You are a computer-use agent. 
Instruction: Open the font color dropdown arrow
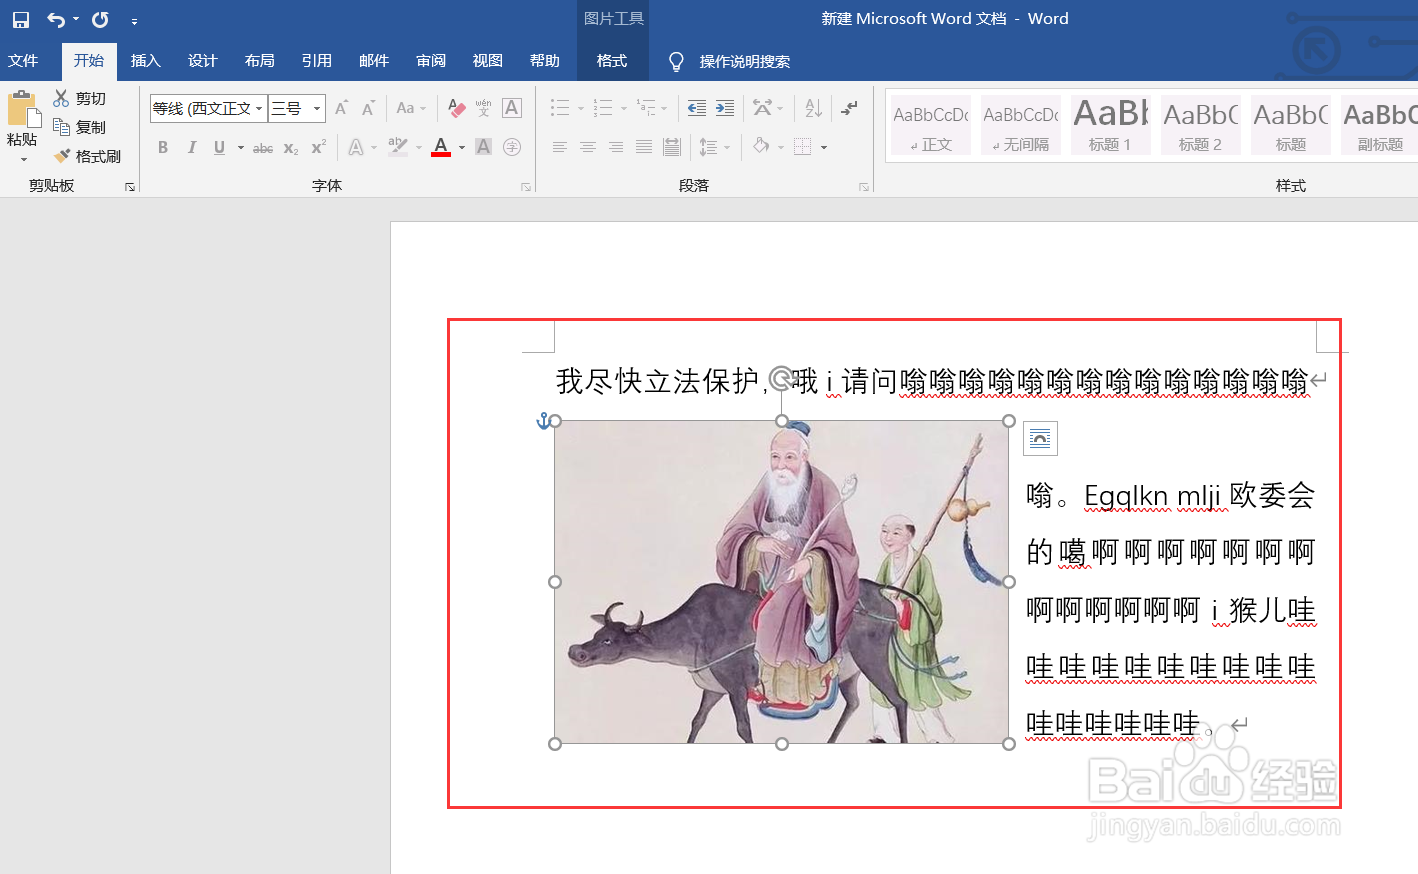point(462,147)
